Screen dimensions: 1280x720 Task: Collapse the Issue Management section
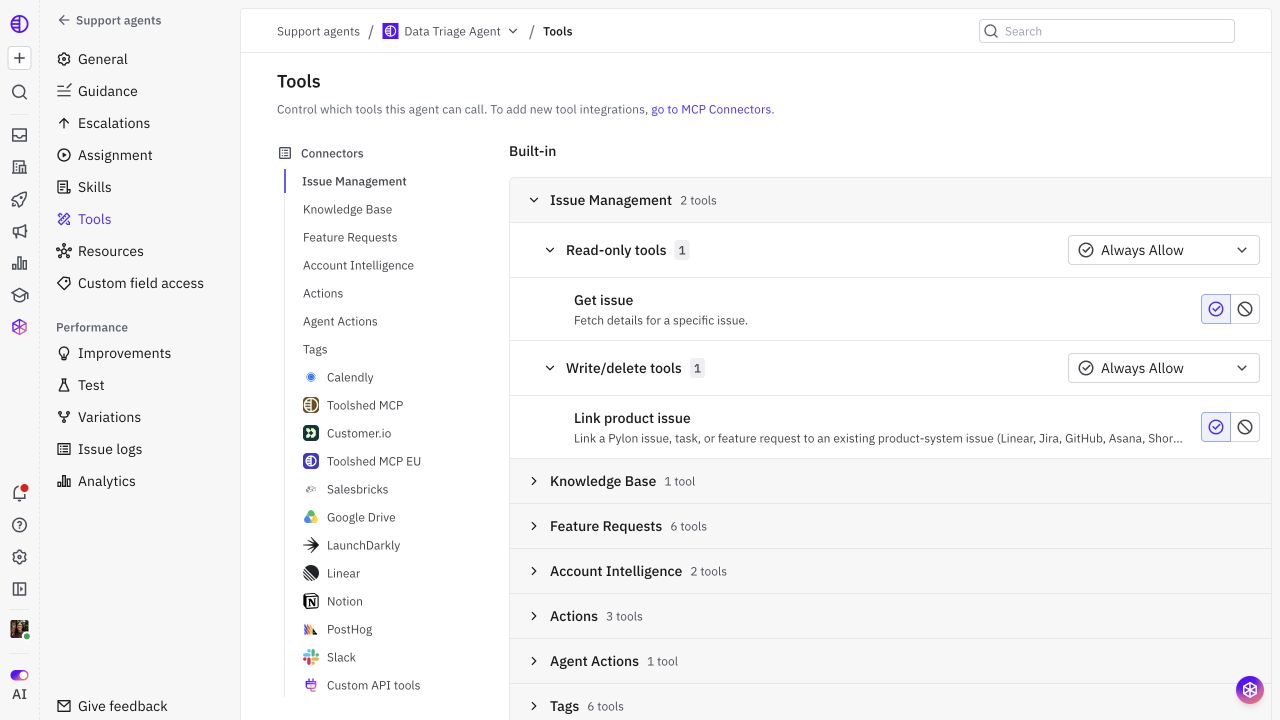click(534, 200)
